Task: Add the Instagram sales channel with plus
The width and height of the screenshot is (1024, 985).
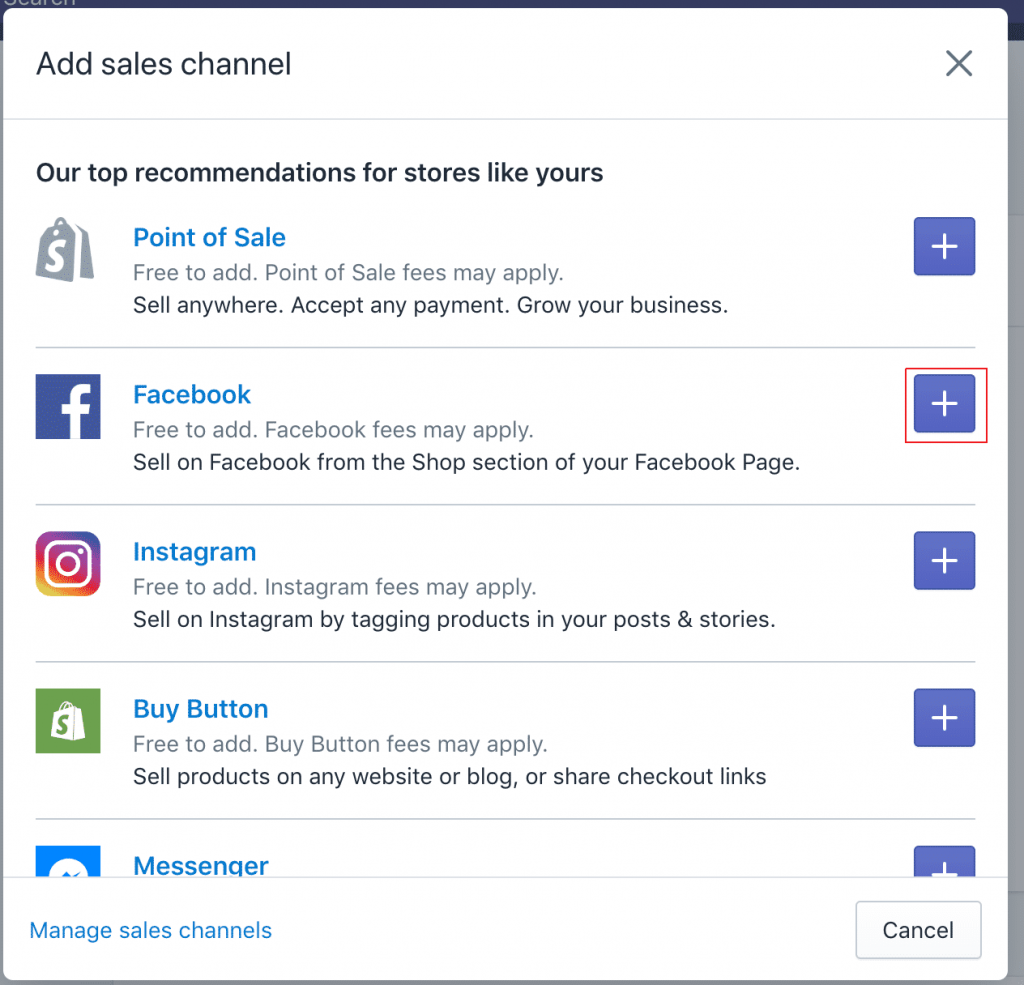Action: pos(944,561)
